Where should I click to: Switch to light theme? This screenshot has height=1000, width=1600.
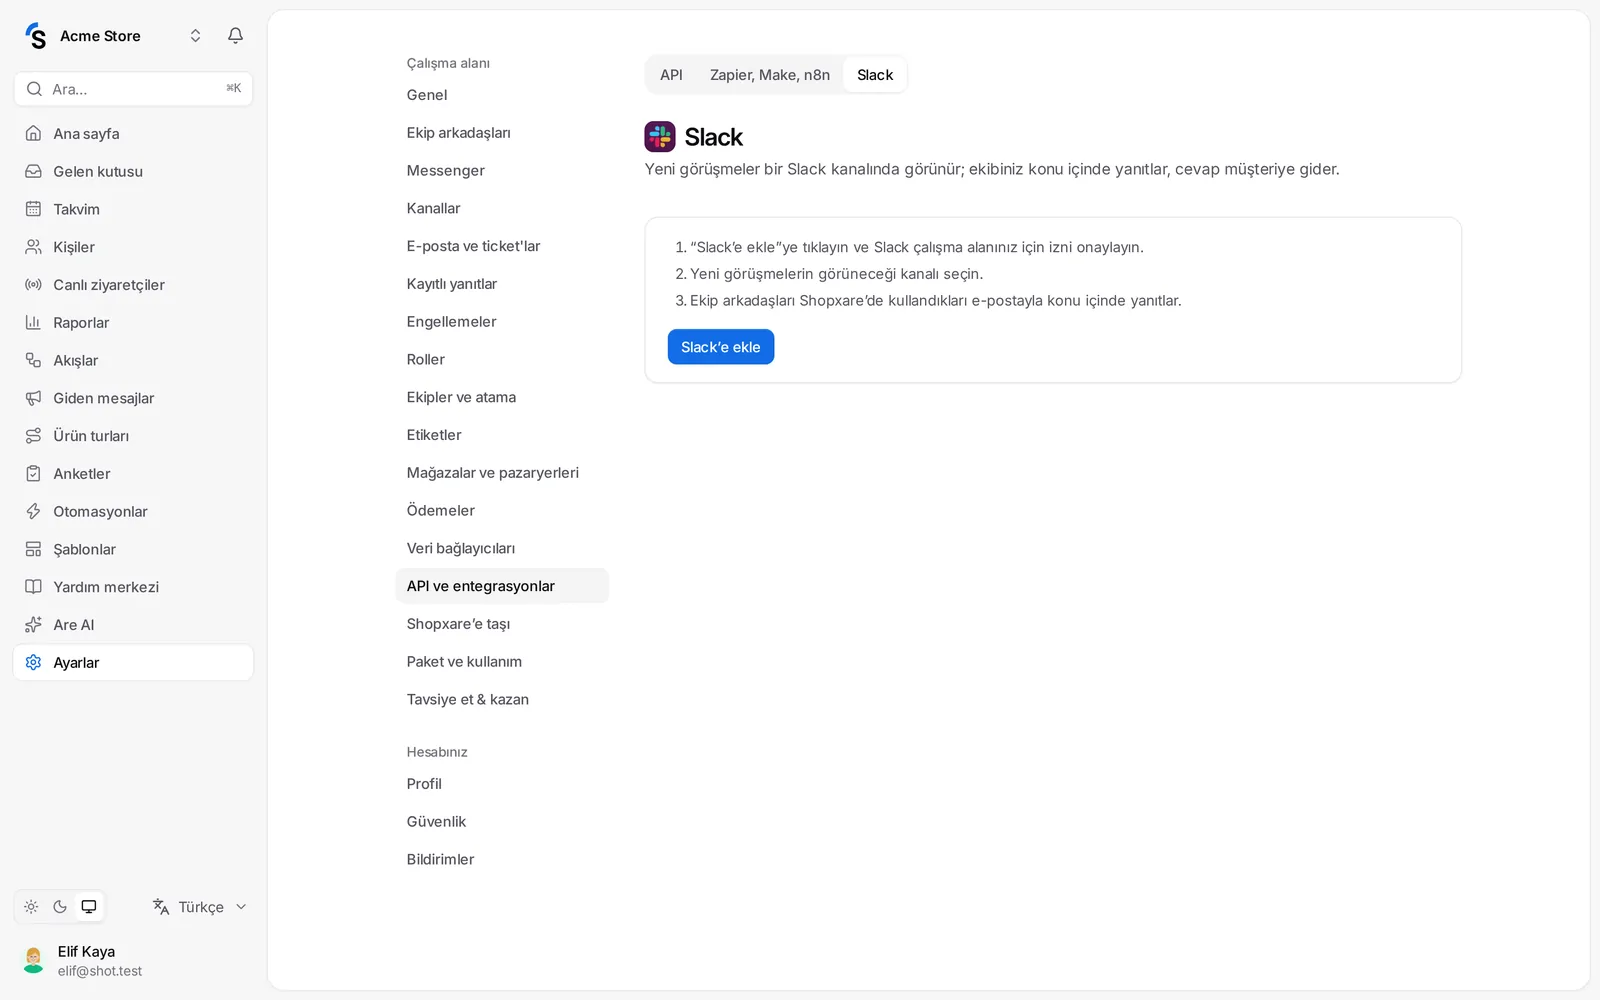pyautogui.click(x=31, y=907)
